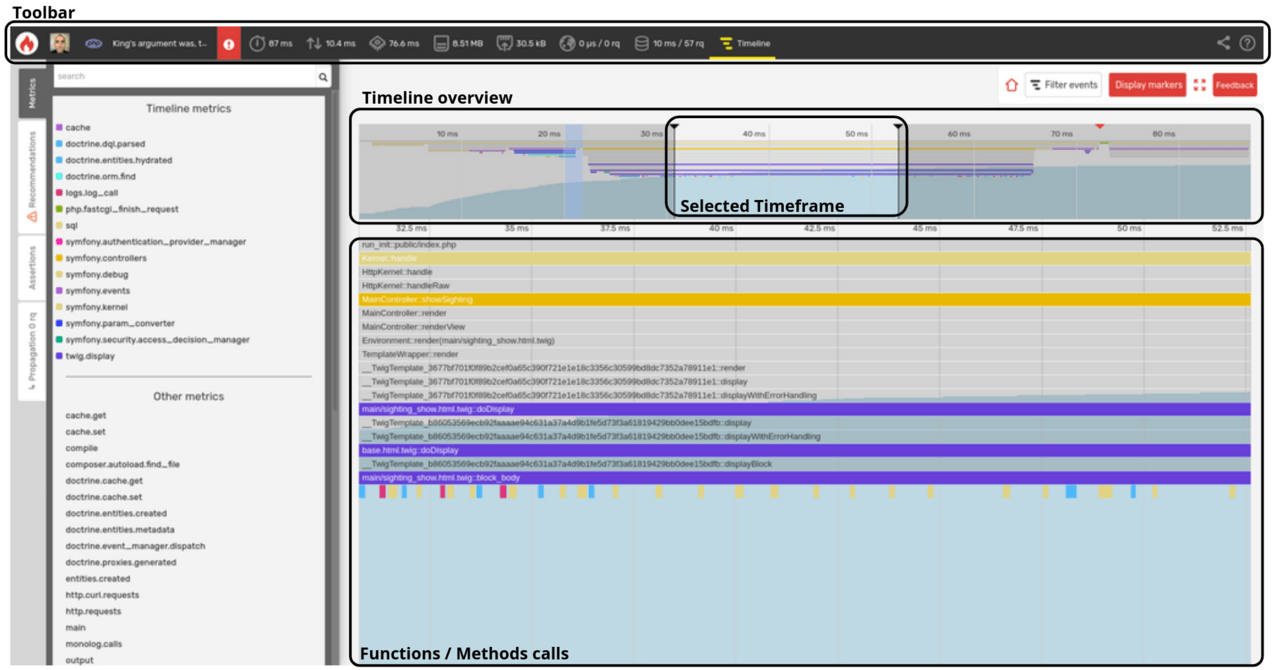Screen dimensions: 1280x670
Task: Select the HttpKernel::handleRaw row
Action: pyautogui.click(x=805, y=286)
